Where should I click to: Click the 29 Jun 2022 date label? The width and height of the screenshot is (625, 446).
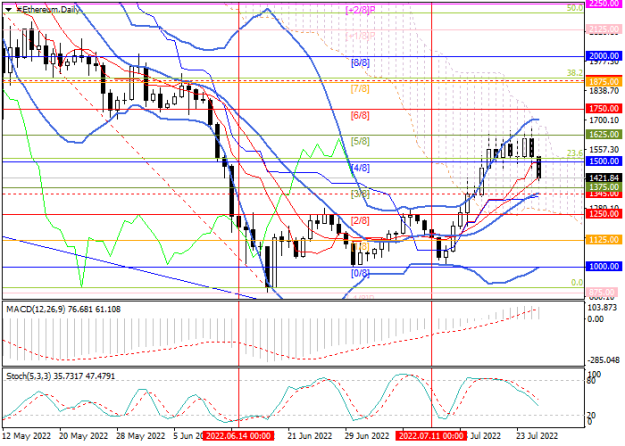[x=367, y=436]
